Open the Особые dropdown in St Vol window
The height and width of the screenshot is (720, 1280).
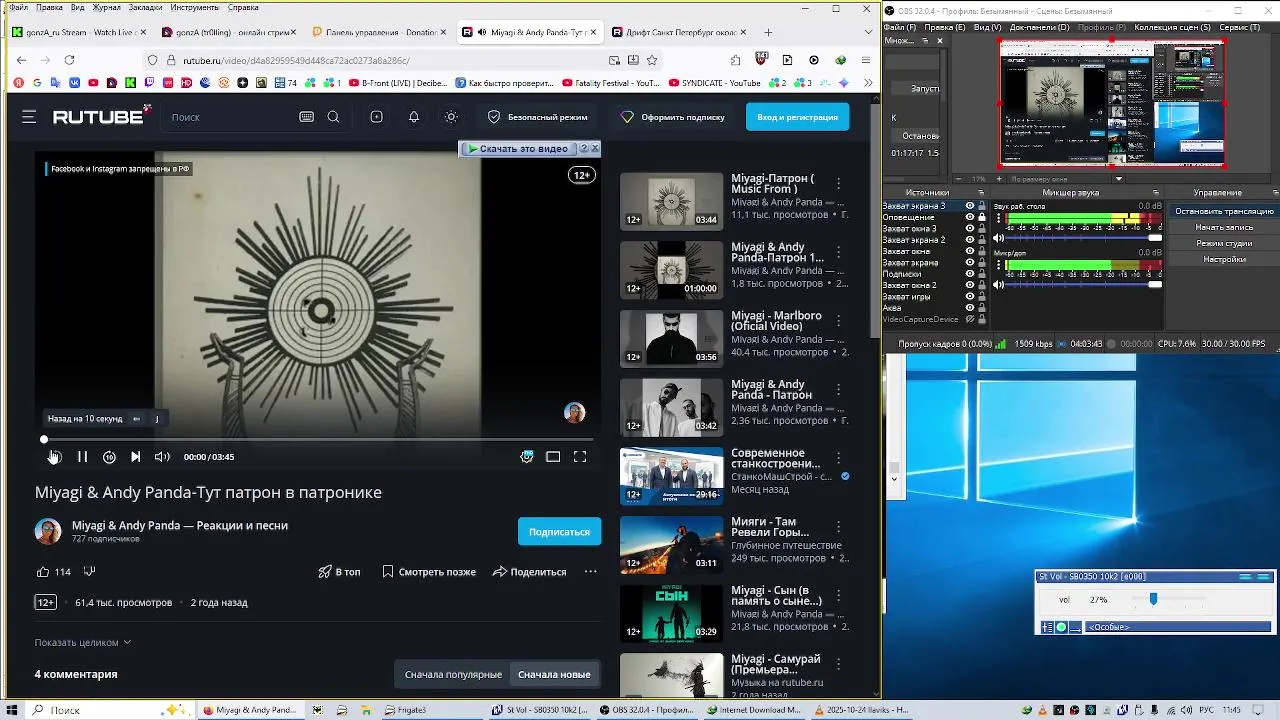[1178, 627]
